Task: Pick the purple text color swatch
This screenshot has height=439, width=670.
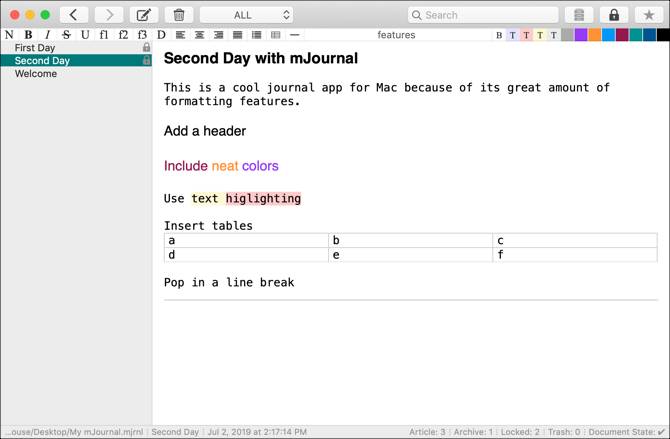Action: coord(581,35)
